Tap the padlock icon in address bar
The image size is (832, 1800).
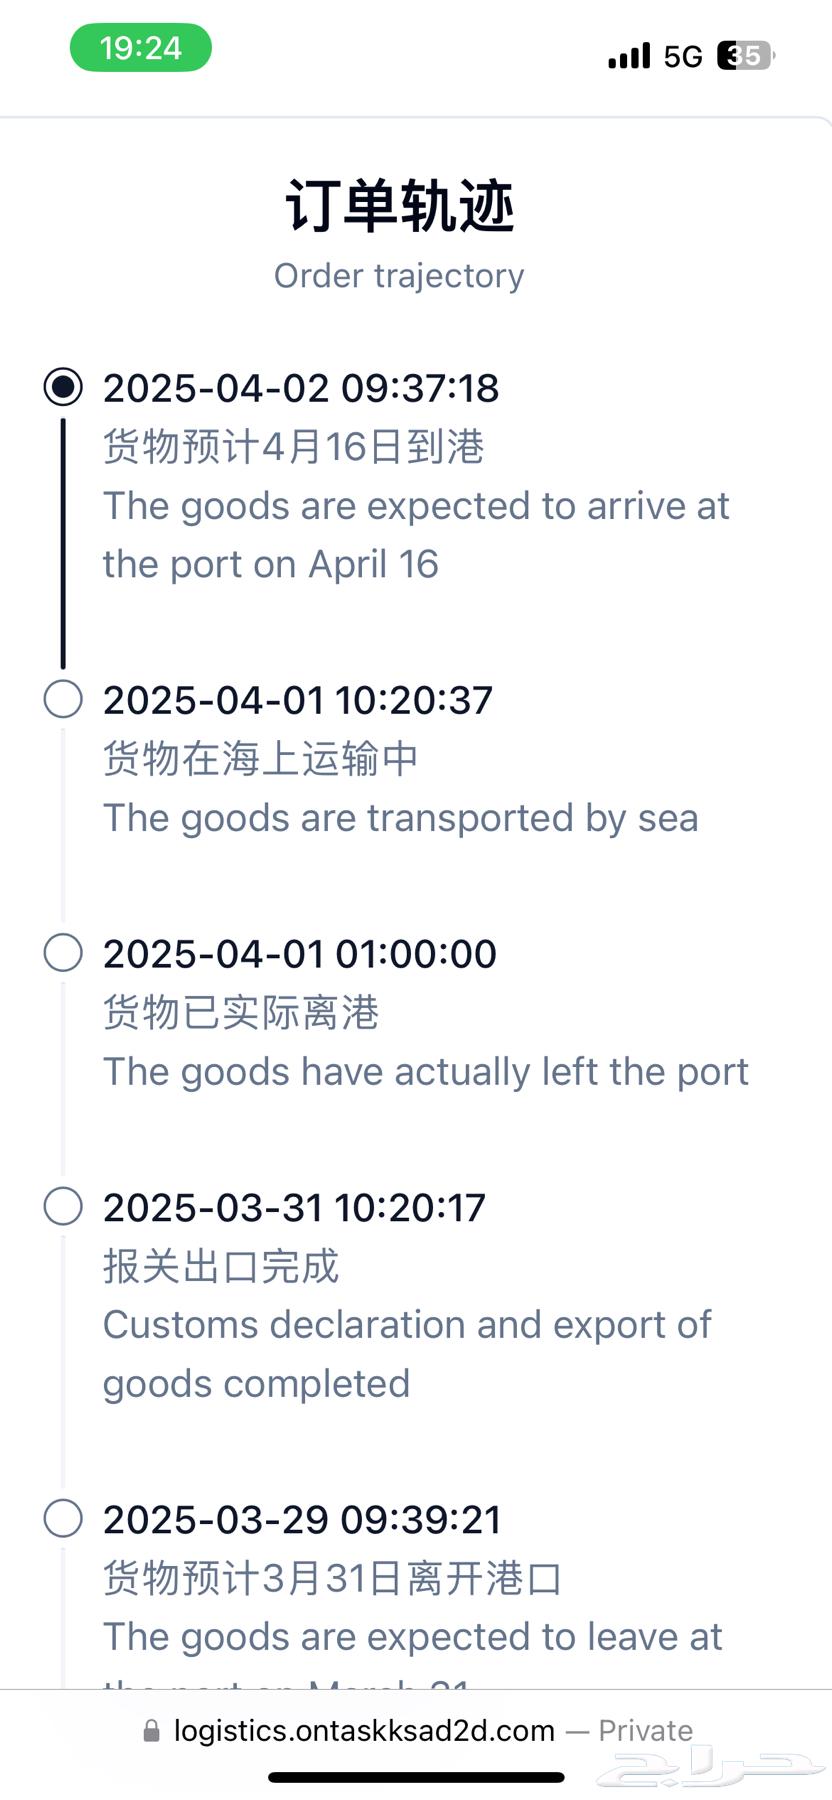pos(151,1731)
